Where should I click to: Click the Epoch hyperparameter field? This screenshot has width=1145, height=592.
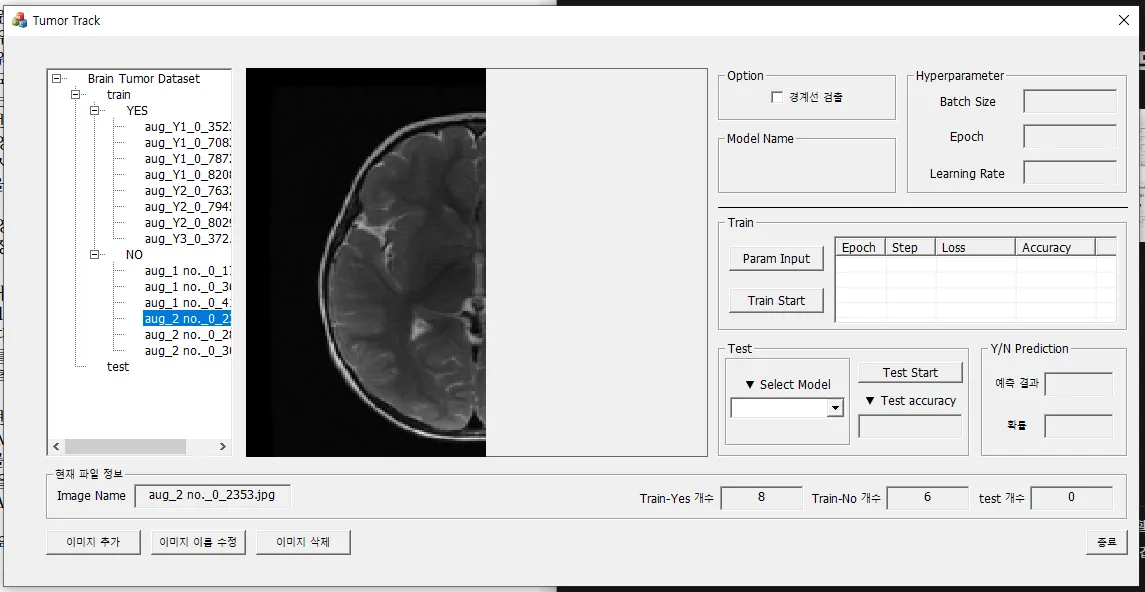(x=1070, y=137)
